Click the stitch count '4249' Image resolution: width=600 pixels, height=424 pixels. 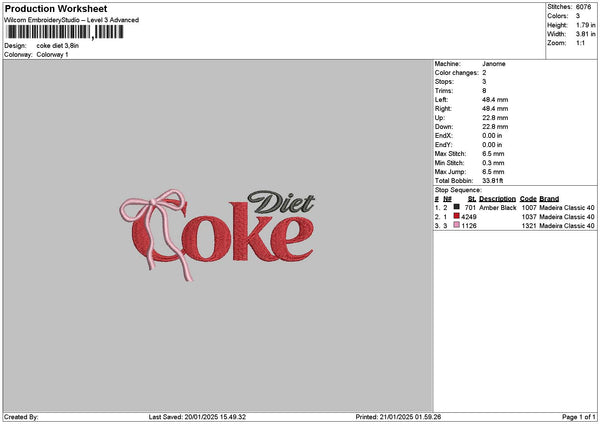(x=469, y=217)
